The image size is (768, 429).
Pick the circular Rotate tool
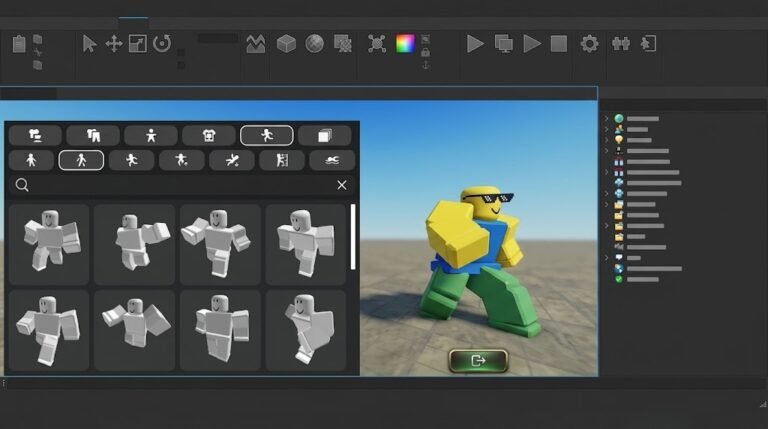point(162,44)
